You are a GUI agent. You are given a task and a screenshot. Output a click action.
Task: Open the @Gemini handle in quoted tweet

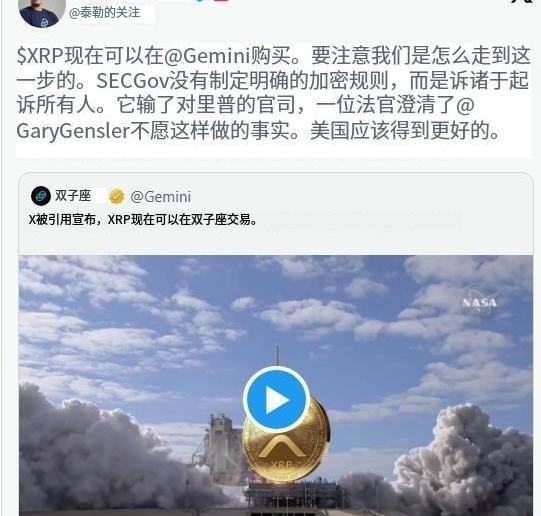160,197
